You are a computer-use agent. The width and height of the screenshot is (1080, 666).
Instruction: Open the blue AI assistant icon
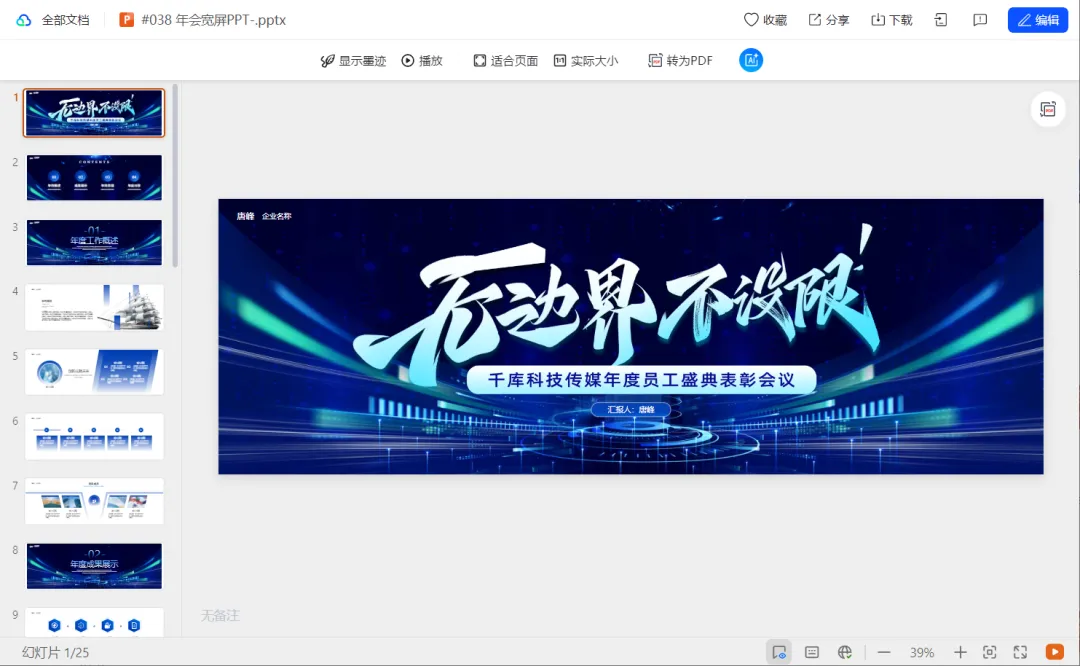coord(751,61)
